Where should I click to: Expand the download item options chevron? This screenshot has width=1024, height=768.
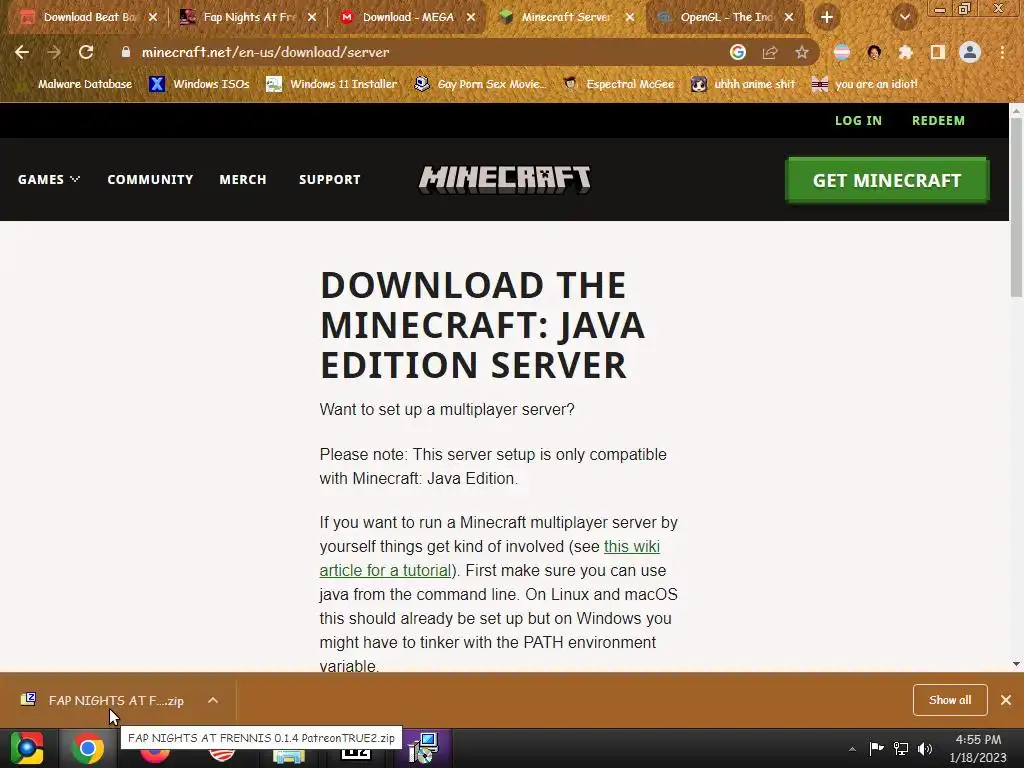(x=213, y=700)
